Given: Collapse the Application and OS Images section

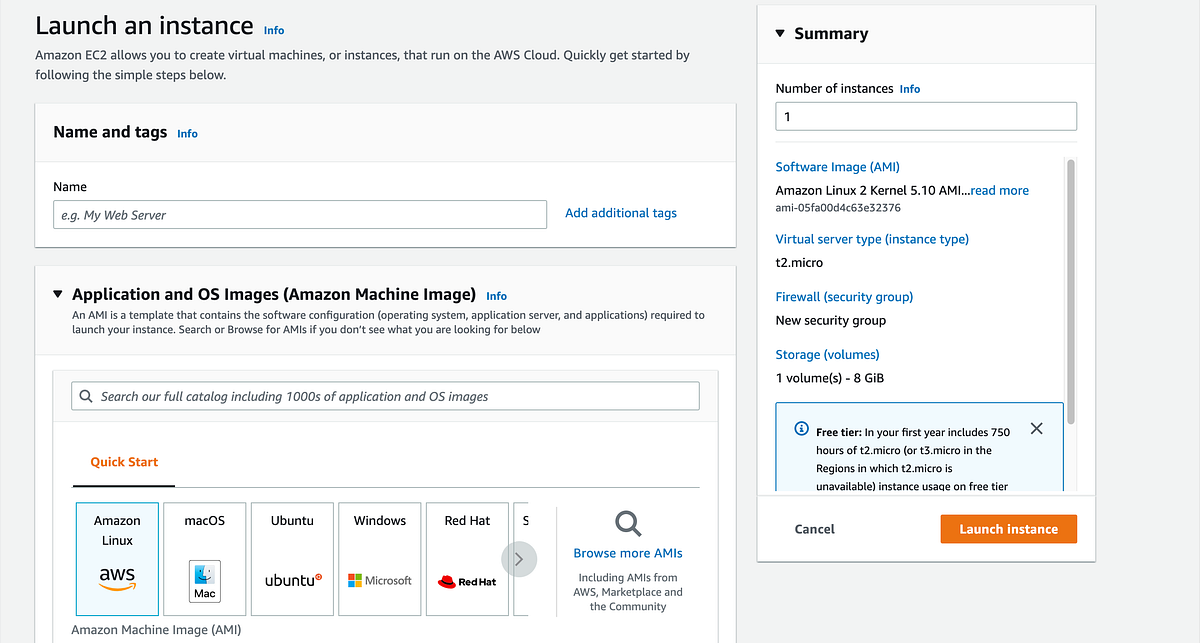Looking at the screenshot, I should [57, 294].
